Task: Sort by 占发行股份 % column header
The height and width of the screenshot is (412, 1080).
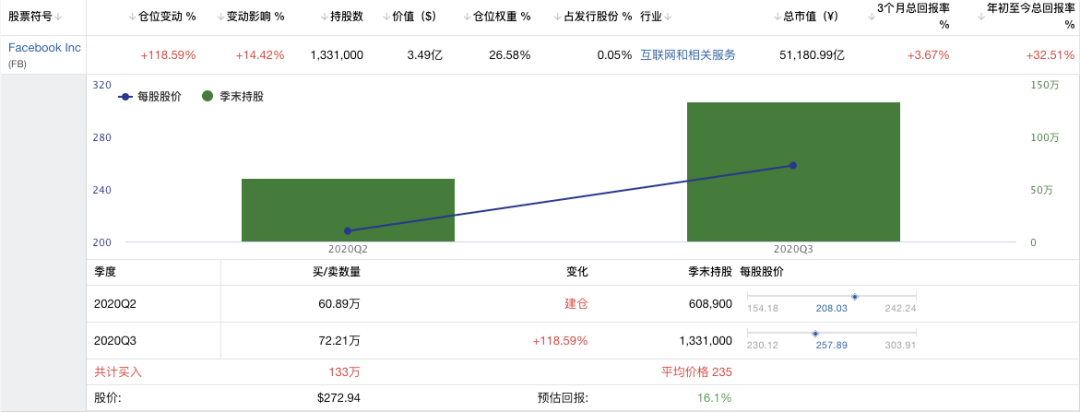Action: coord(593,17)
